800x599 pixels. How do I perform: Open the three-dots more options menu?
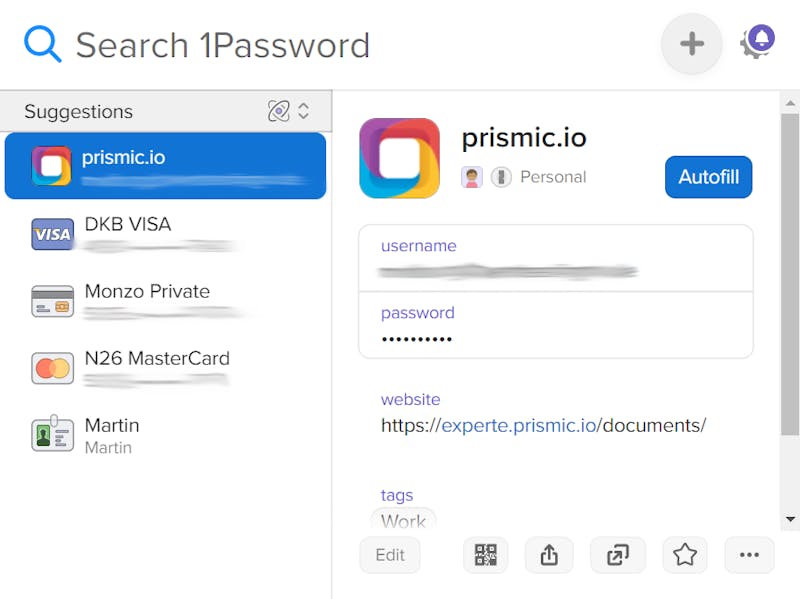pyautogui.click(x=749, y=555)
